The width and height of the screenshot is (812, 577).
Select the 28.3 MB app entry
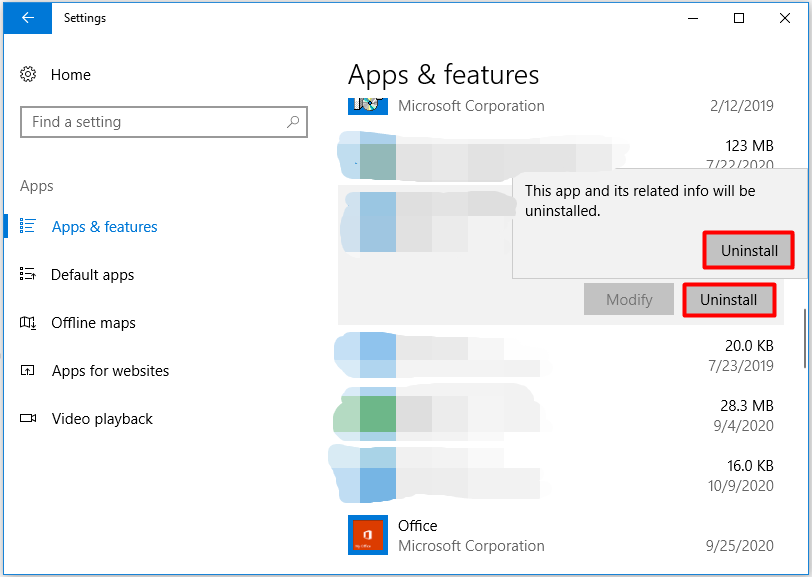(560, 415)
